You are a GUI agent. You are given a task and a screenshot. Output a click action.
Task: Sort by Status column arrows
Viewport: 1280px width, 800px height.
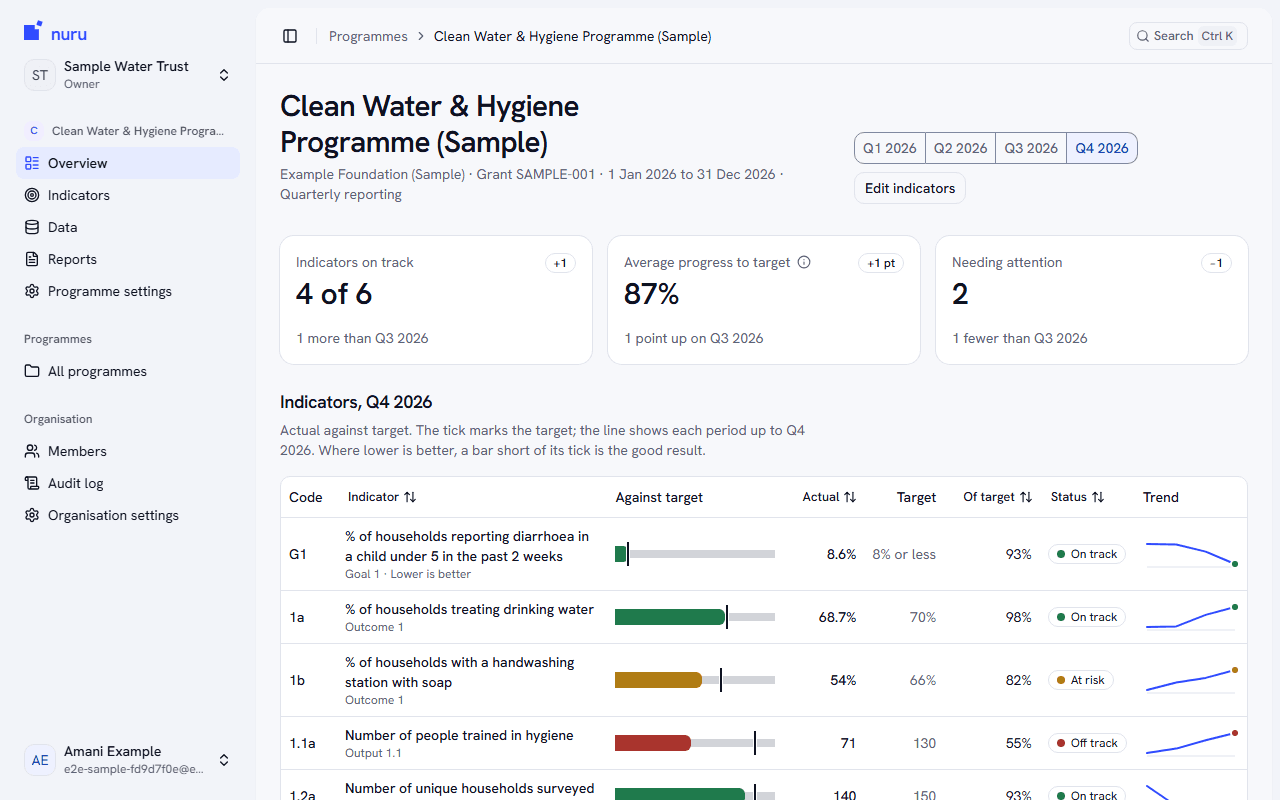coord(1098,497)
